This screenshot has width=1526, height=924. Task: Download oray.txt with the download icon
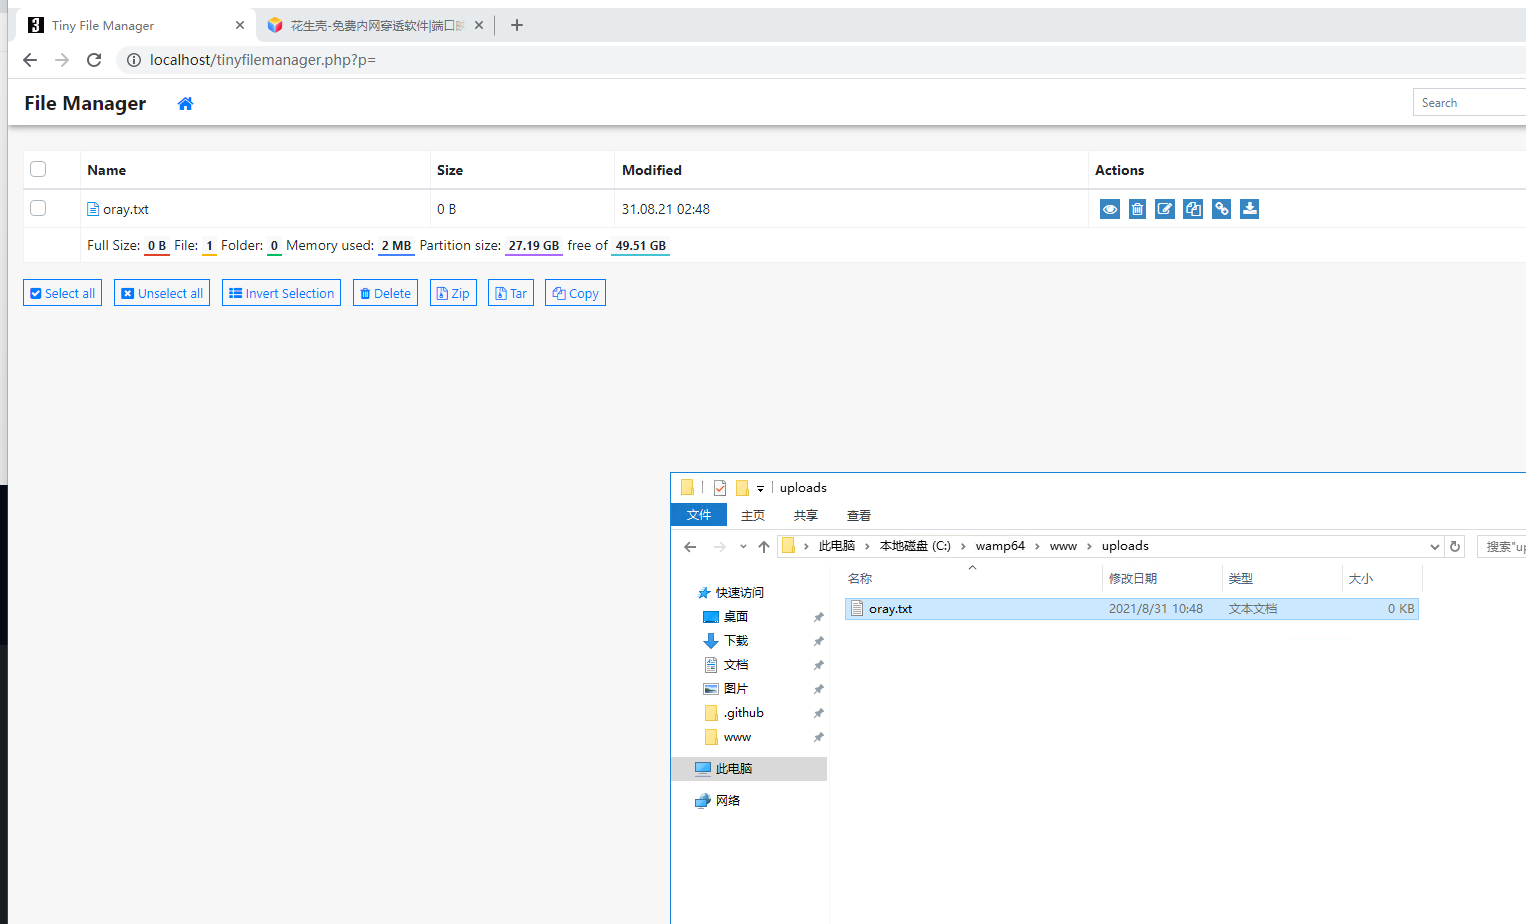tap(1249, 209)
